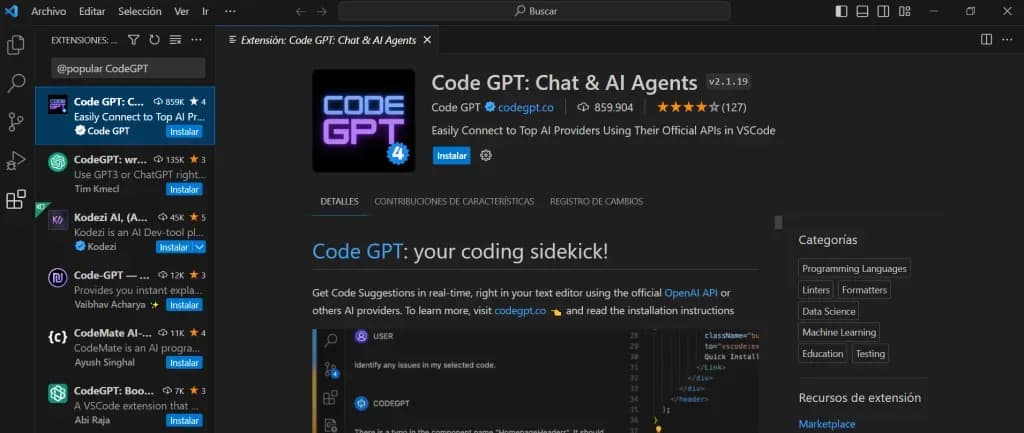Open codegpt.co link in description
The image size is (1024, 433).
click(x=520, y=311)
